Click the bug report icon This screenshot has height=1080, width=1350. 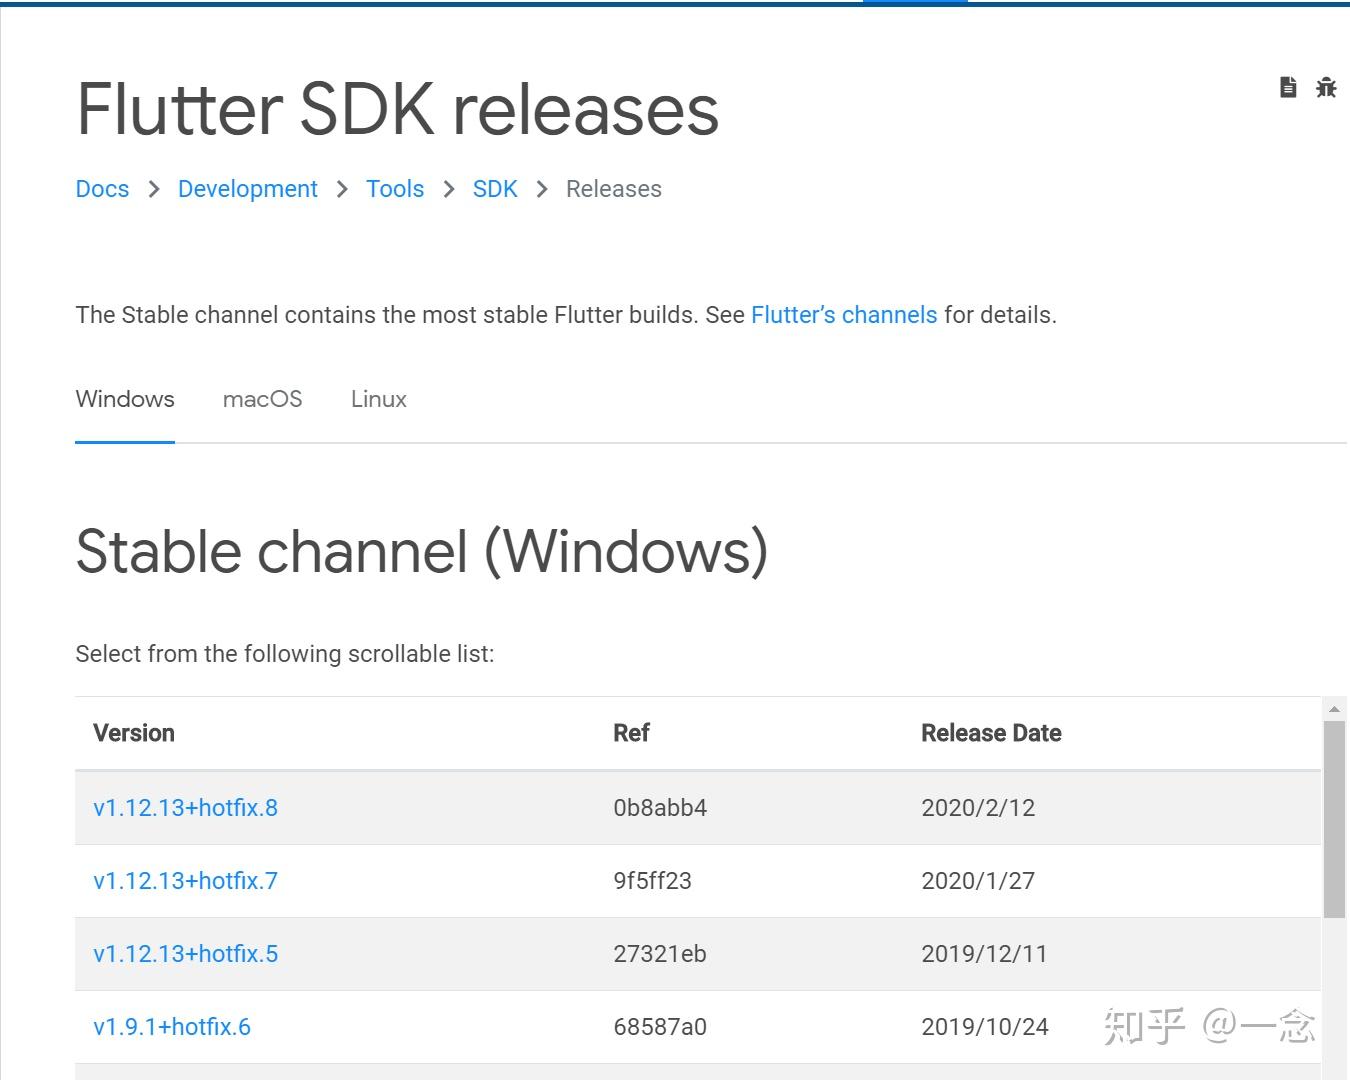click(x=1326, y=88)
